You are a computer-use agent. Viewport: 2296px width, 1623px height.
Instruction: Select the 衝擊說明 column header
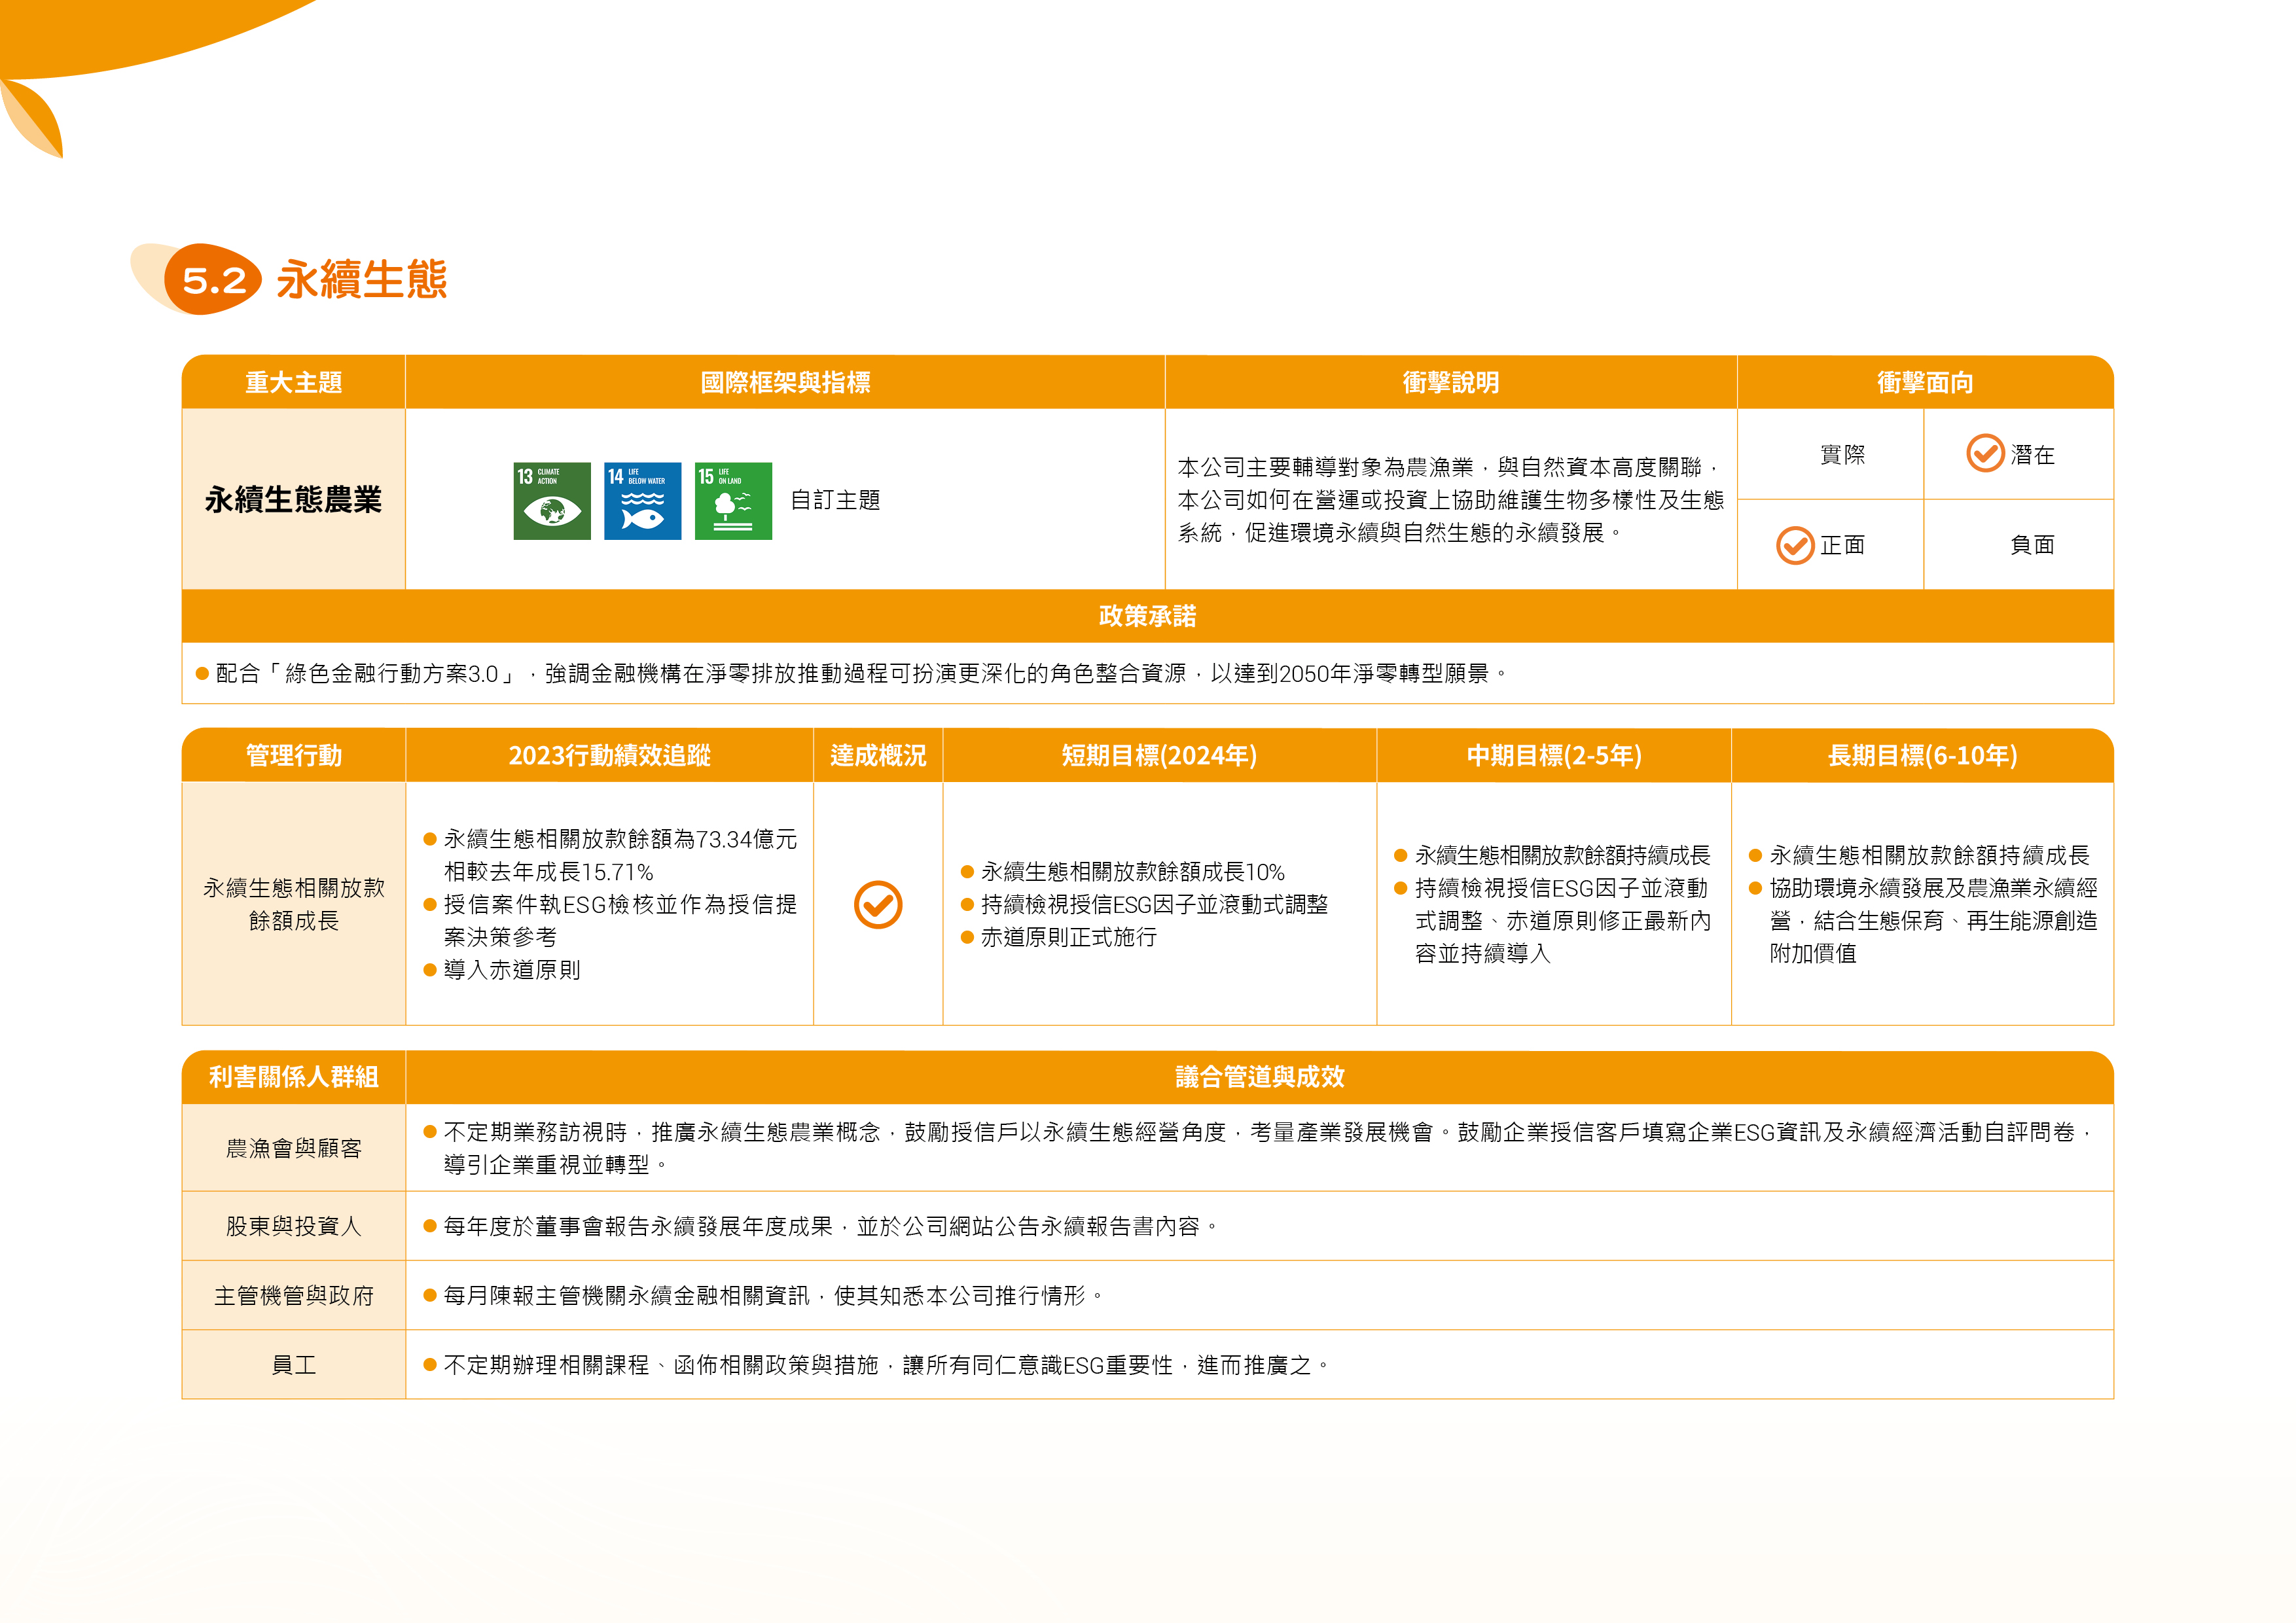[1450, 382]
